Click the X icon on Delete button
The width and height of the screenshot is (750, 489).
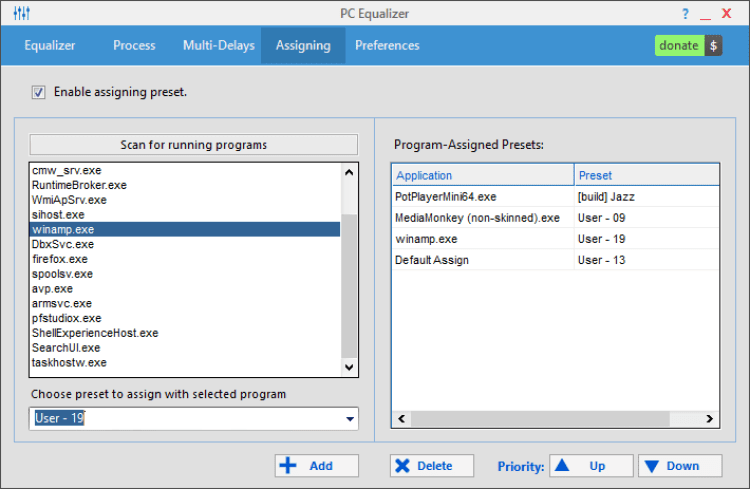[x=402, y=465]
